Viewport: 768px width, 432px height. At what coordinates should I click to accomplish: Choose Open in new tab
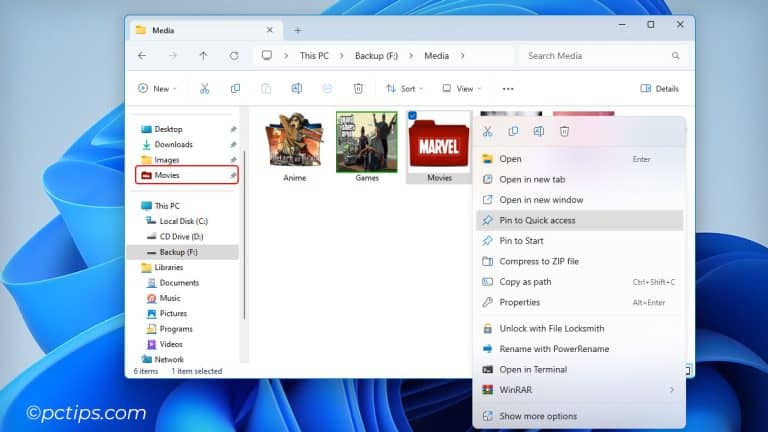click(x=579, y=179)
